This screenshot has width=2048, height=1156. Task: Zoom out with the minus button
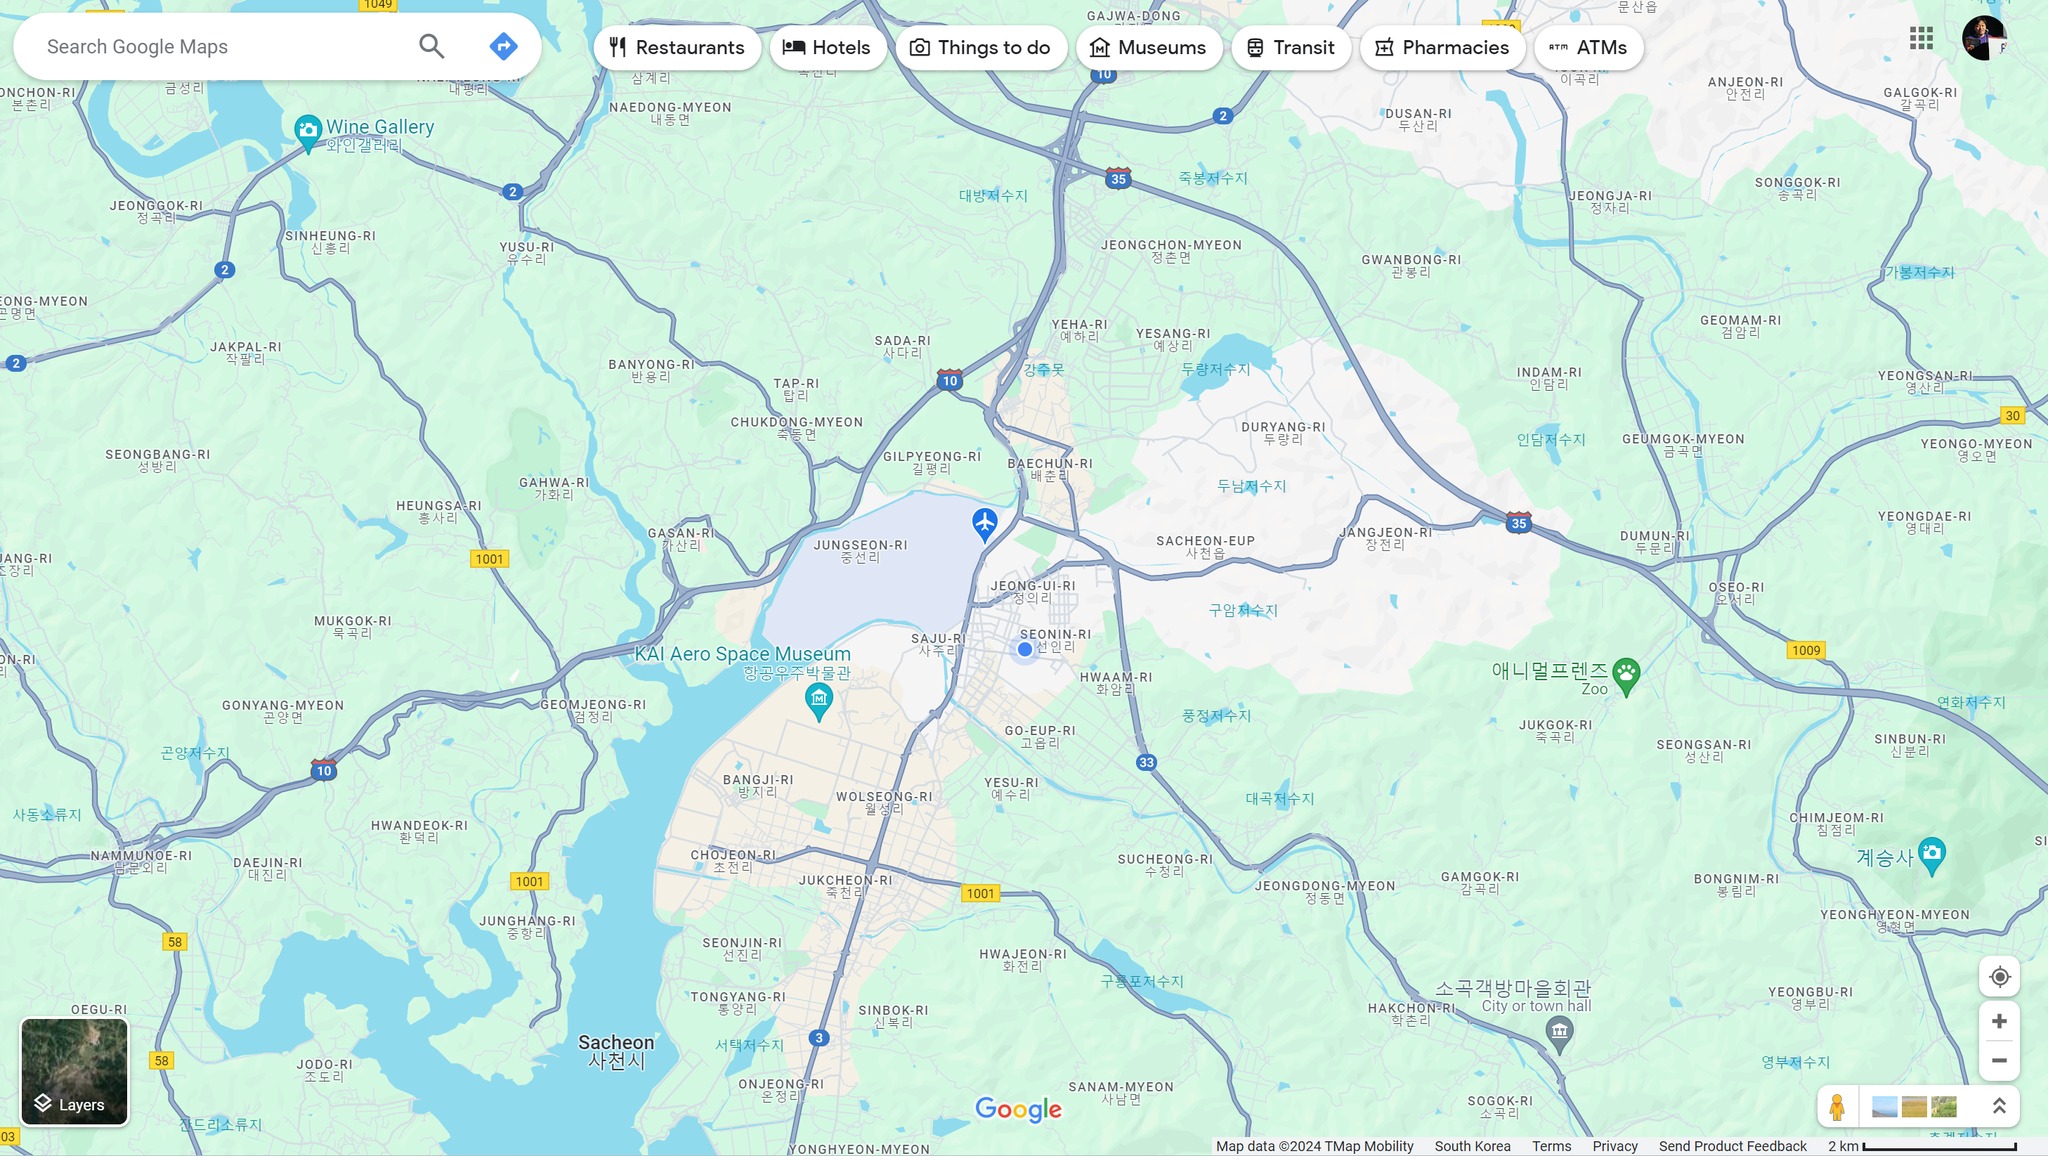pyautogui.click(x=1999, y=1061)
